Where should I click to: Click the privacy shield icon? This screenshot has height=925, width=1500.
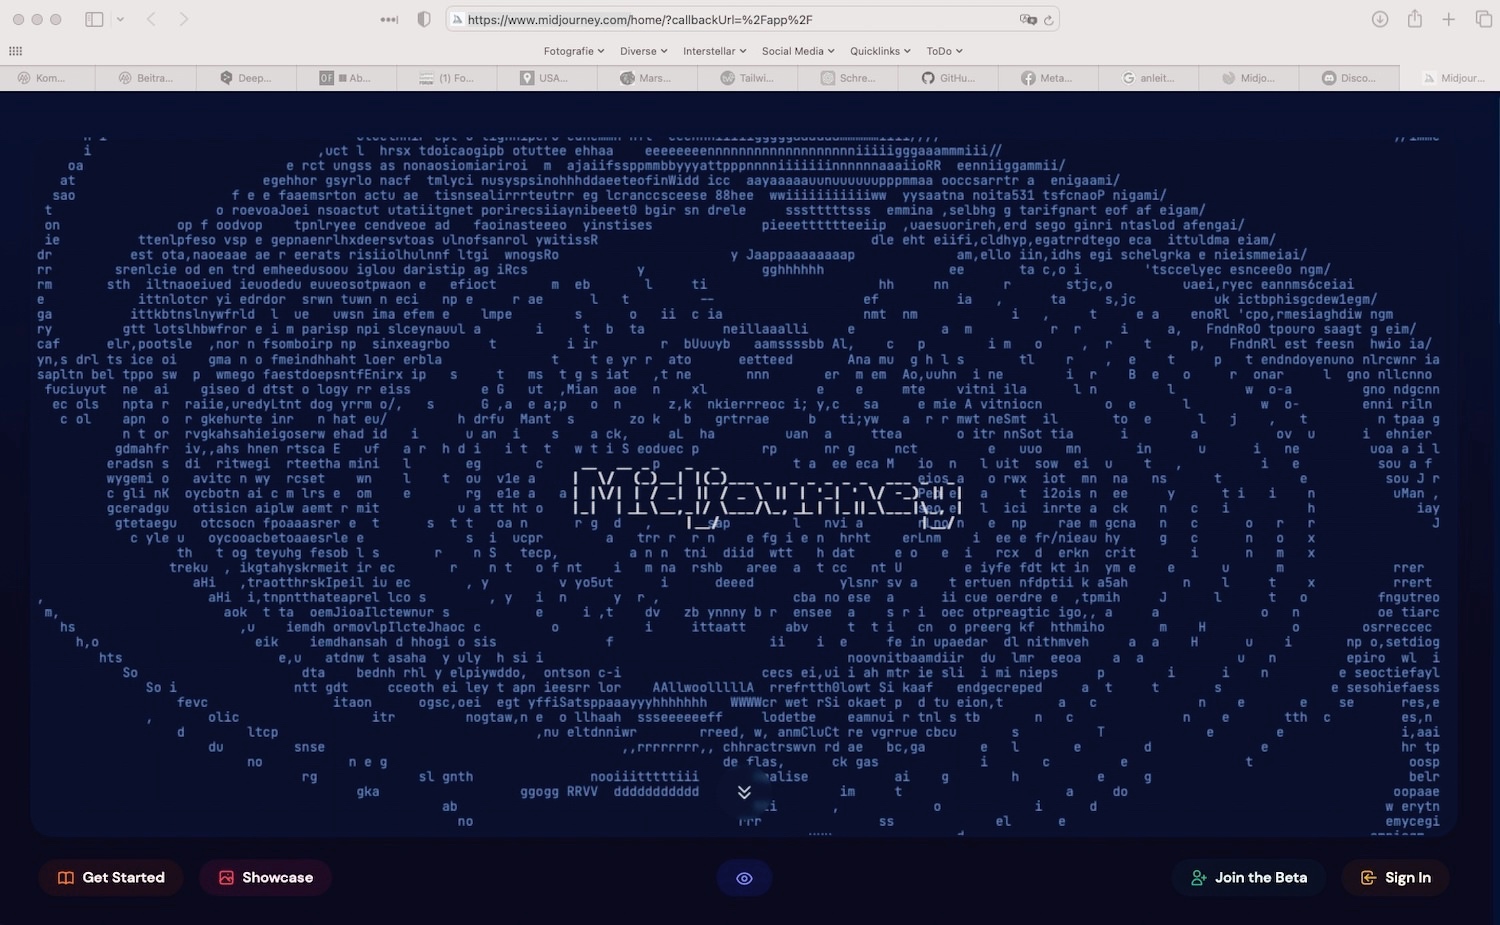coord(424,19)
